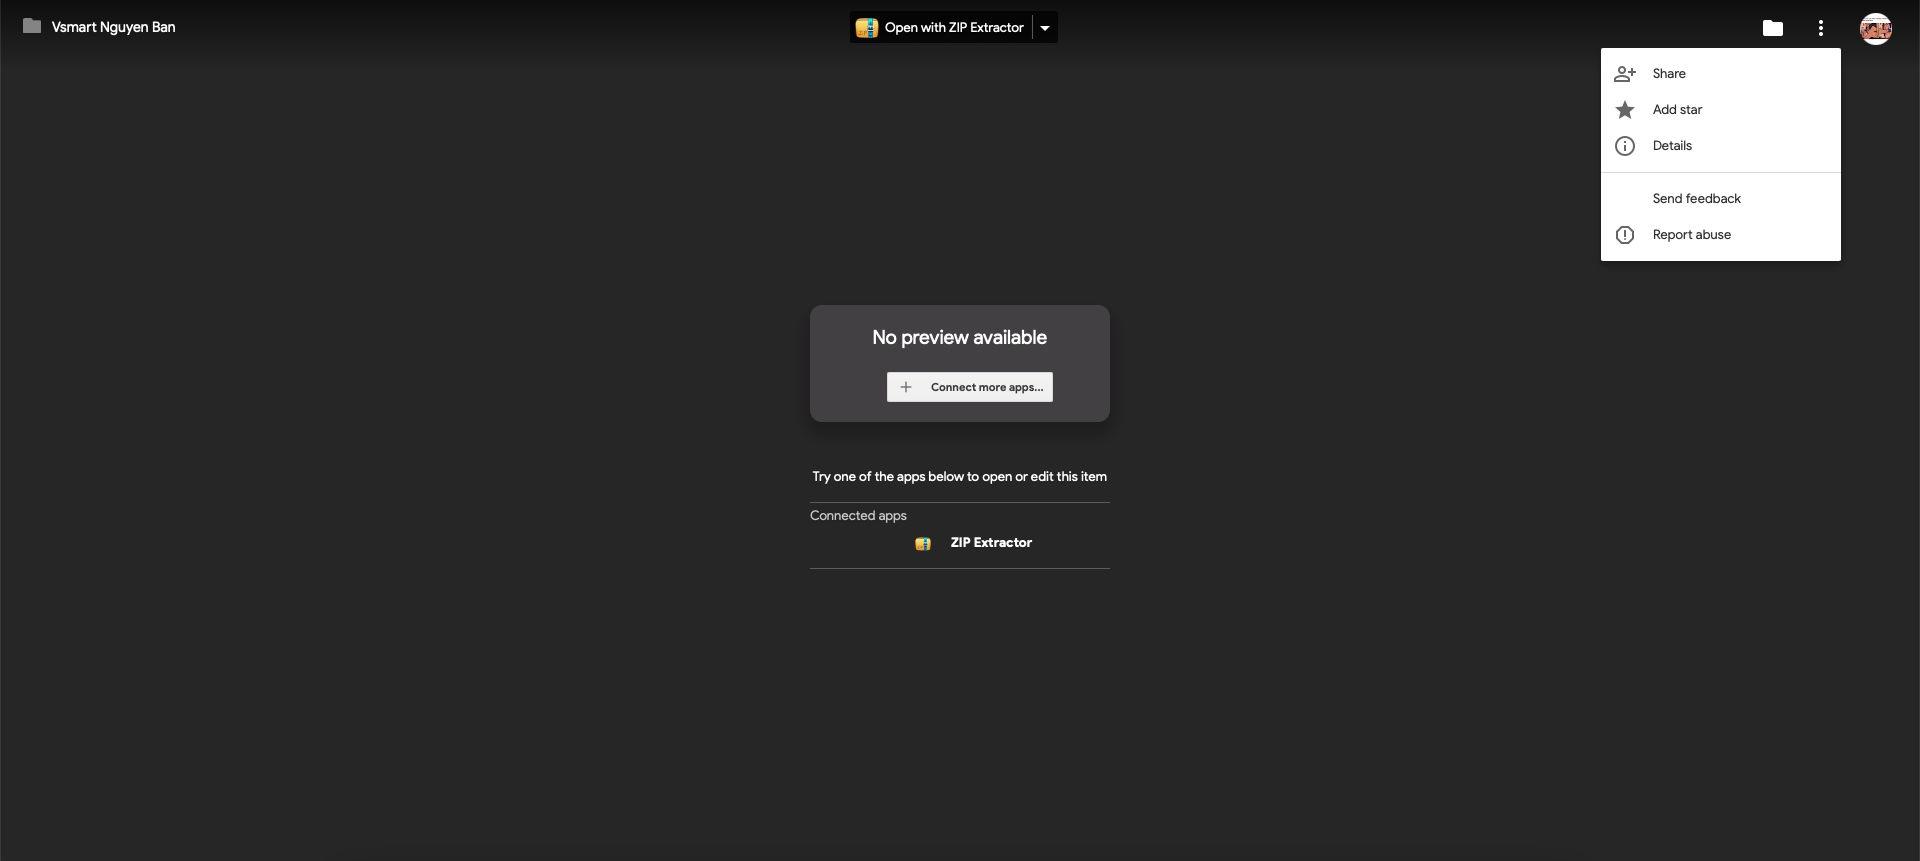Open the three-dot more actions menu

coord(1820,28)
